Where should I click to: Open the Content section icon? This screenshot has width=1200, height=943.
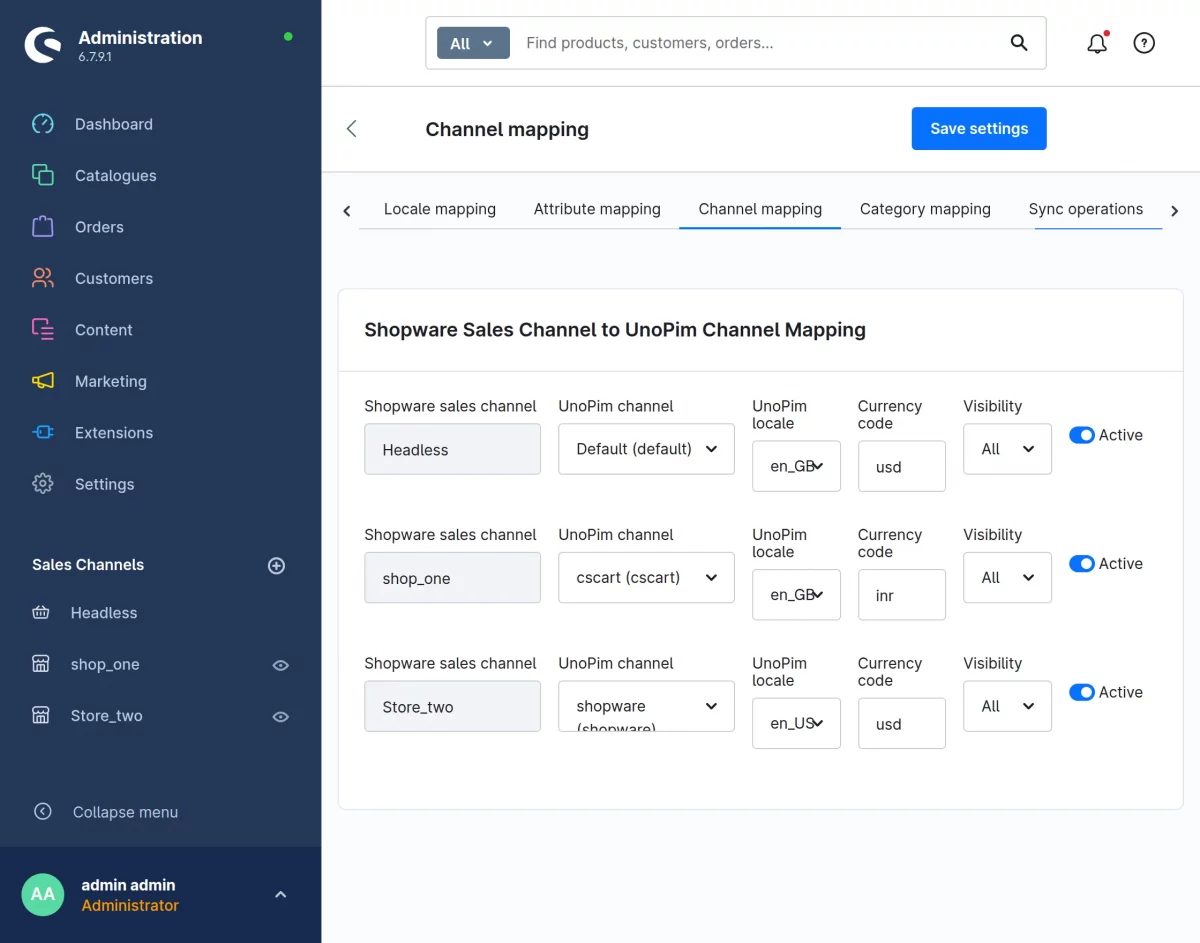(43, 329)
